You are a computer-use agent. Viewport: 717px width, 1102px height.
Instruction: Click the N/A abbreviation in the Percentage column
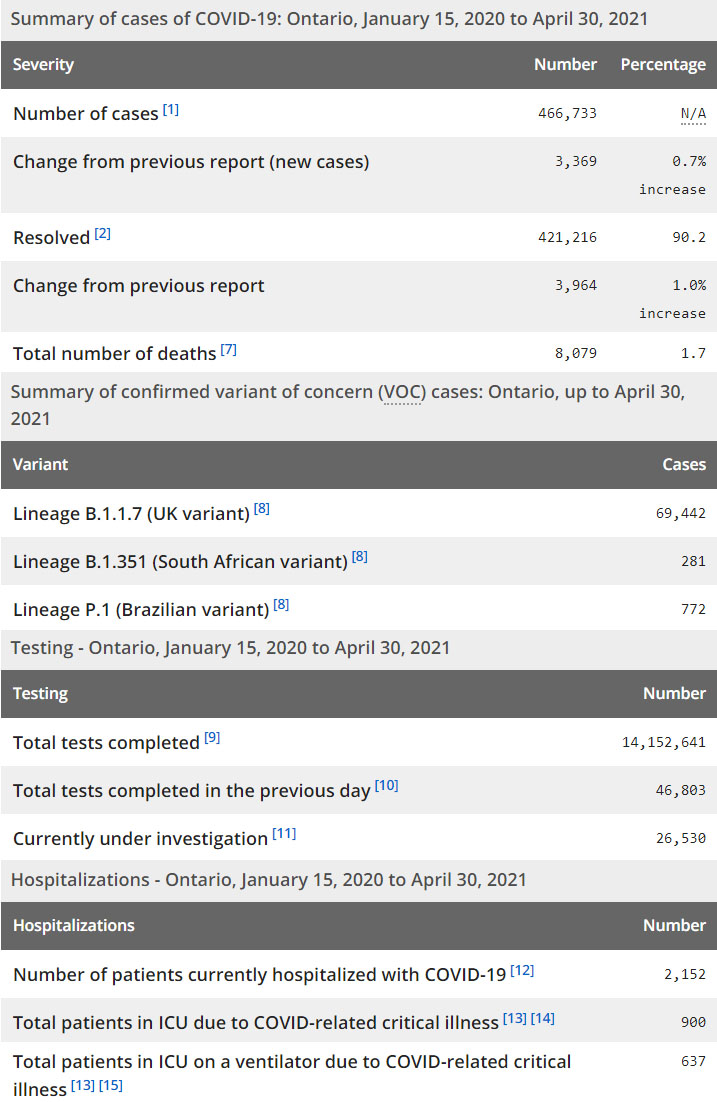tap(693, 114)
